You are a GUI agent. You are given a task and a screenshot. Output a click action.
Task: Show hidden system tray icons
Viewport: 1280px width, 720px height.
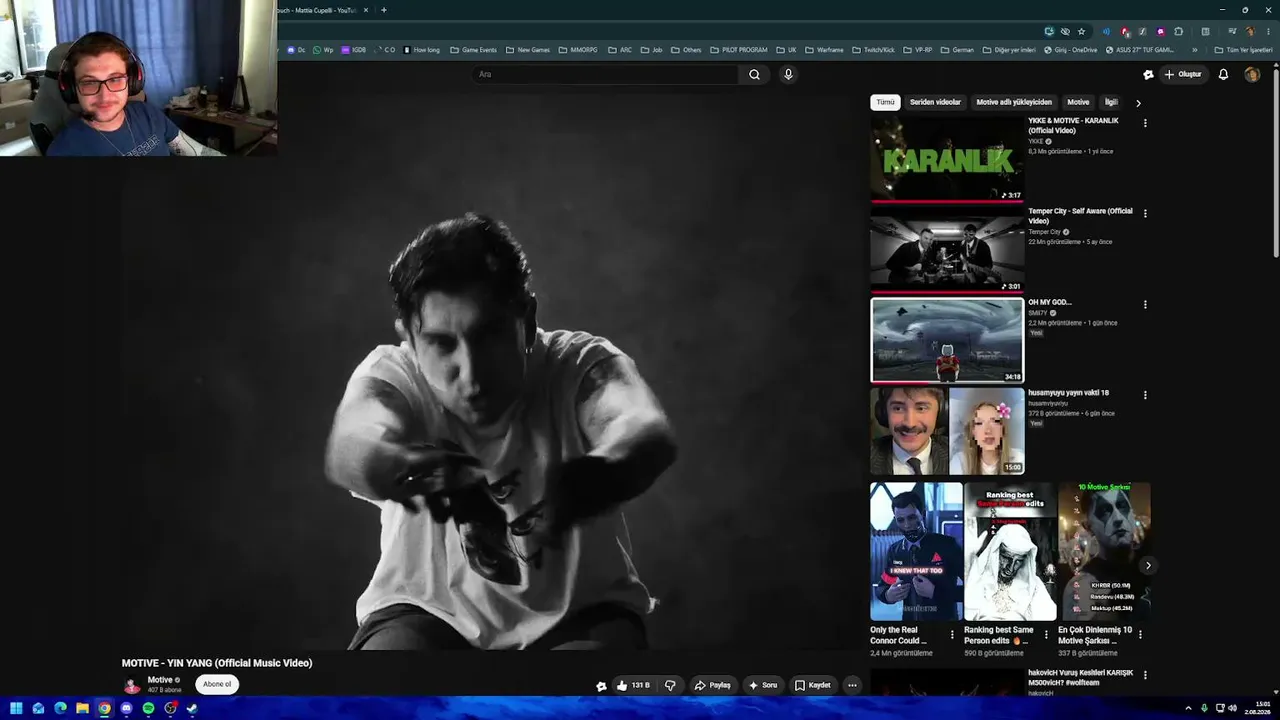1188,708
